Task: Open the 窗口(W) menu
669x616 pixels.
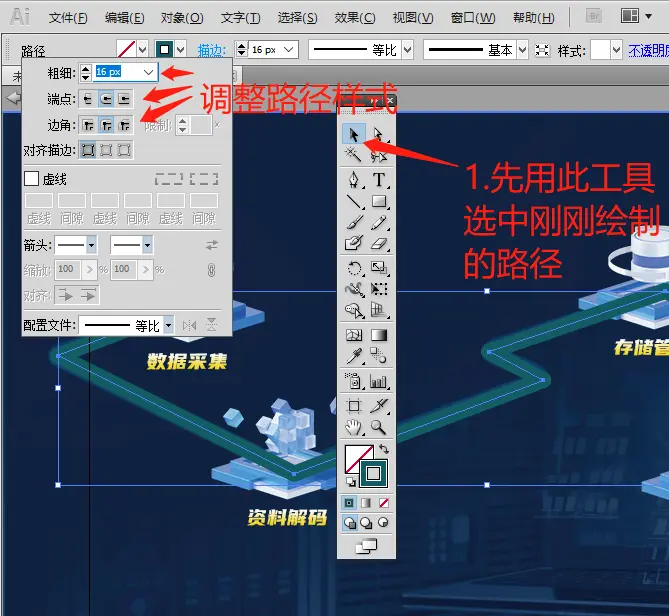Action: tap(473, 18)
